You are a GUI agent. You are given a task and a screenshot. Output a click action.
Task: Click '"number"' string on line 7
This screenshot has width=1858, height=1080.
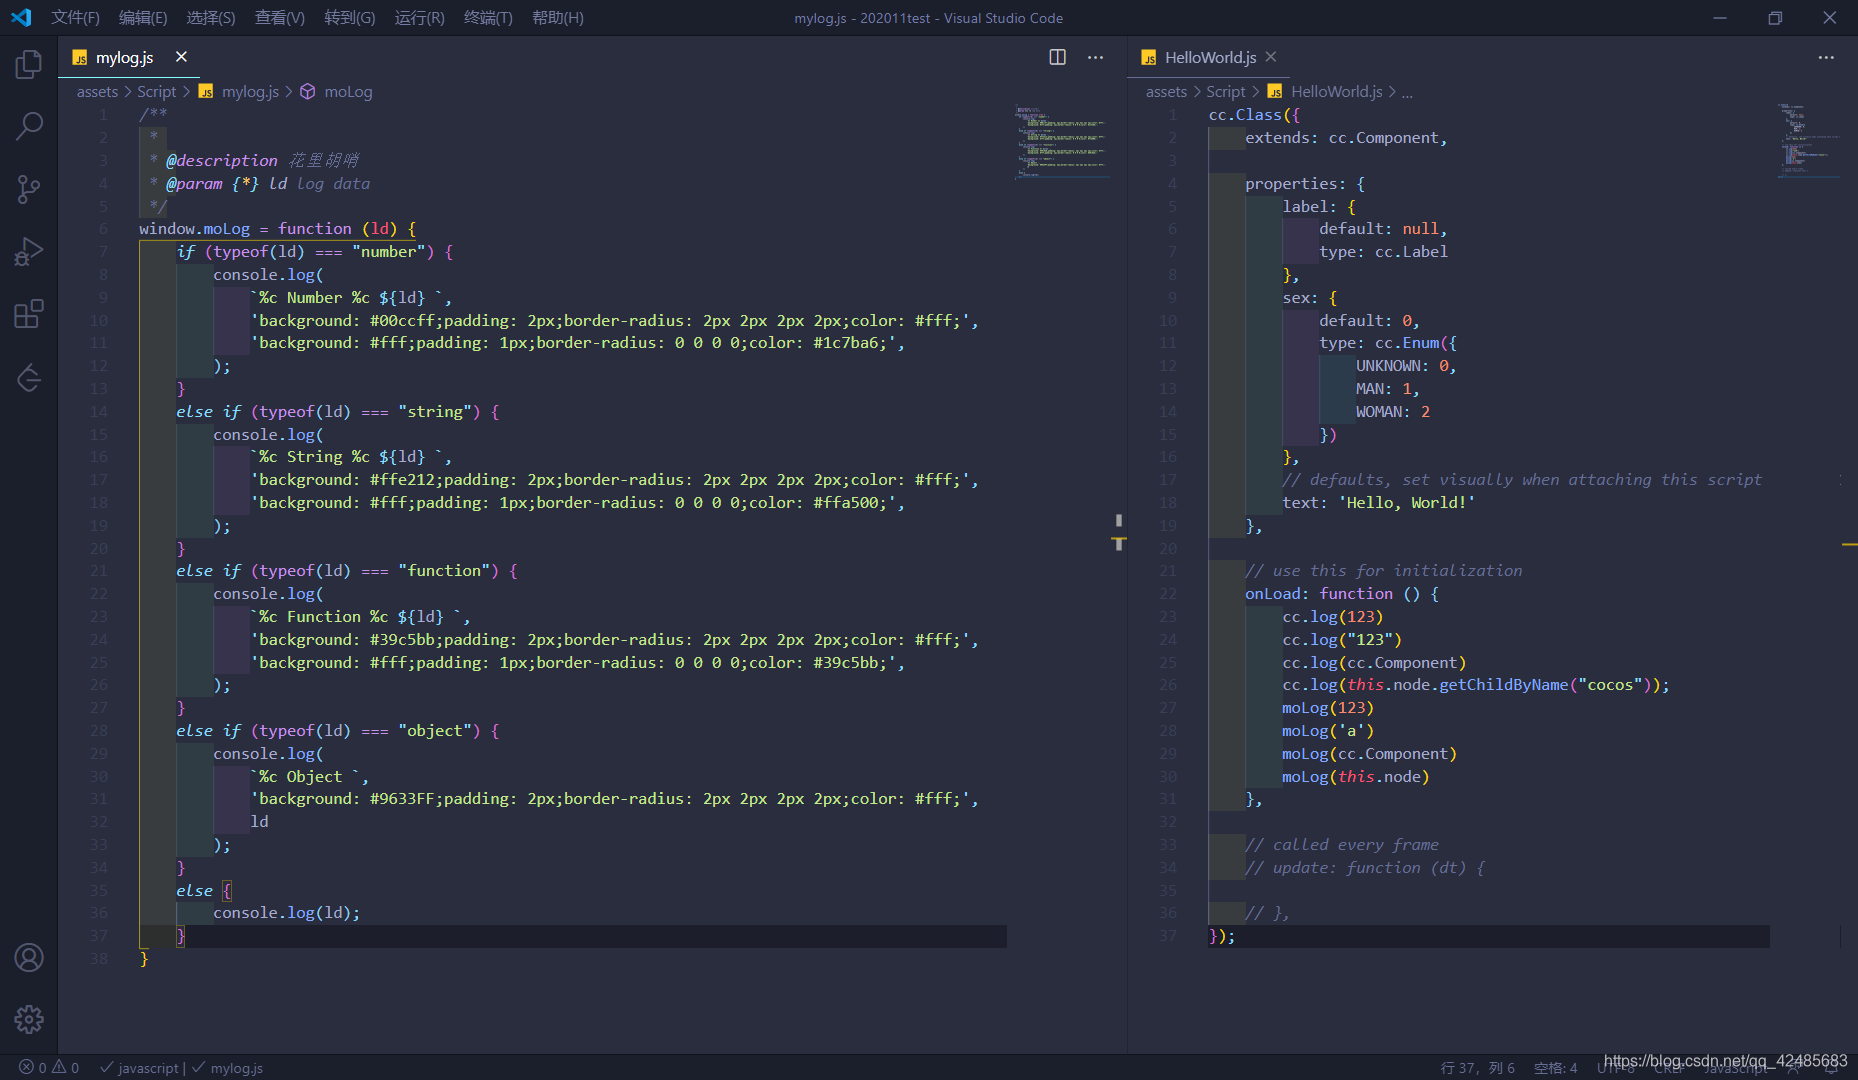click(388, 251)
